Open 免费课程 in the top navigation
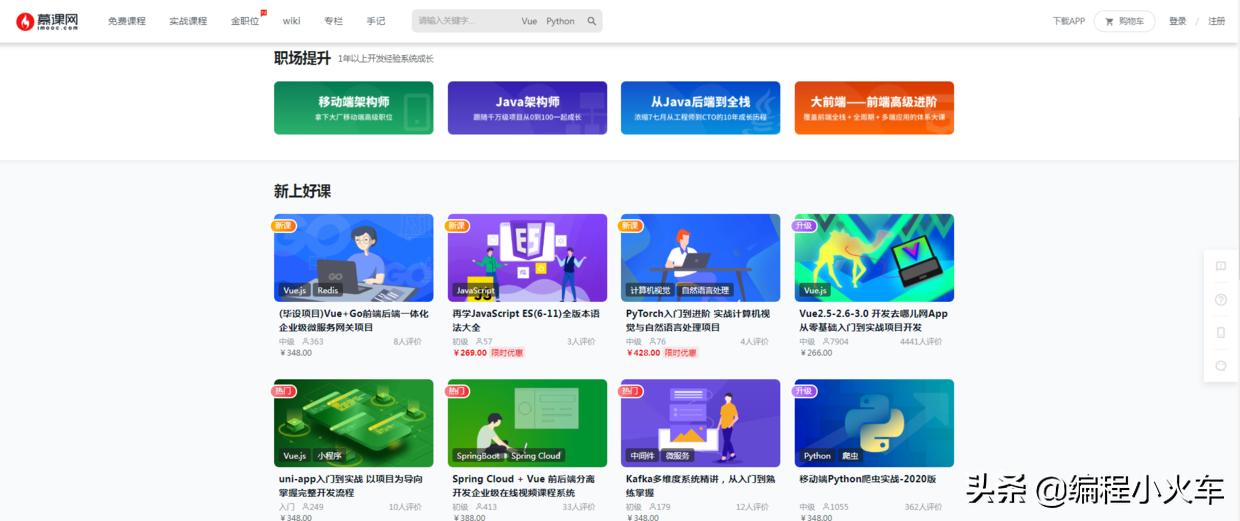The height and width of the screenshot is (521, 1240). click(x=127, y=21)
